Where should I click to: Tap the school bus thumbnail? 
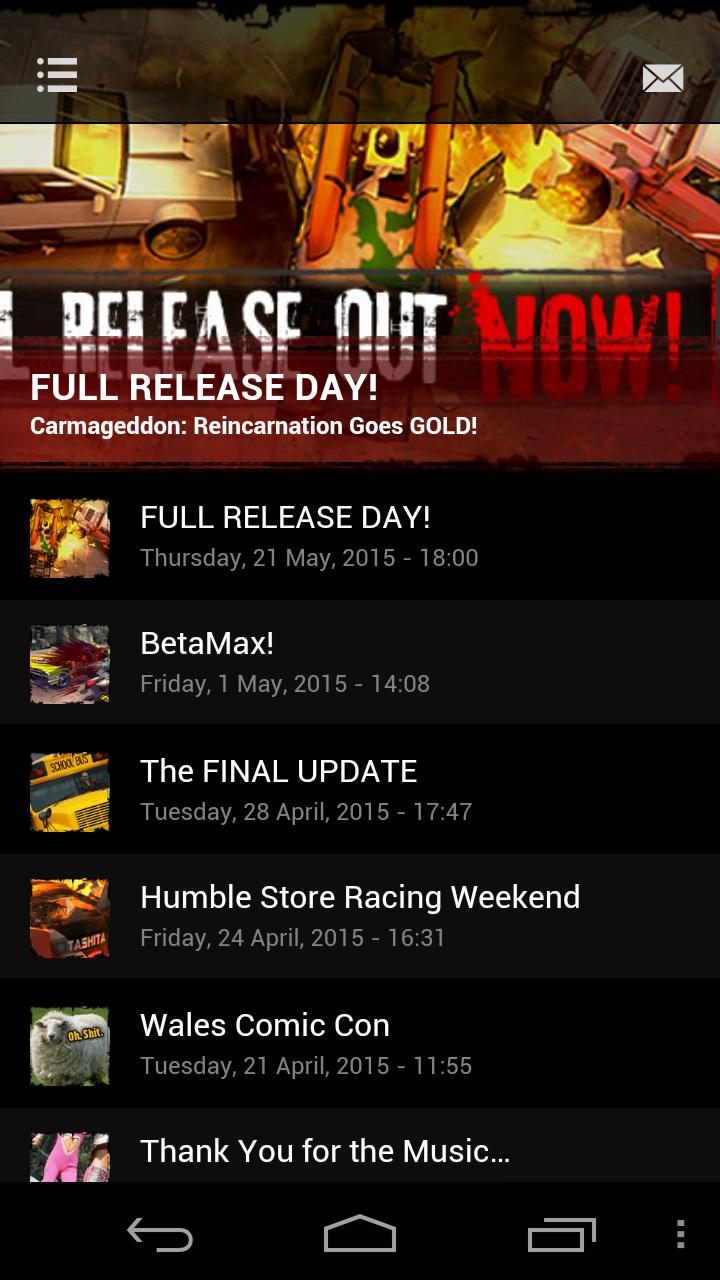tap(70, 791)
